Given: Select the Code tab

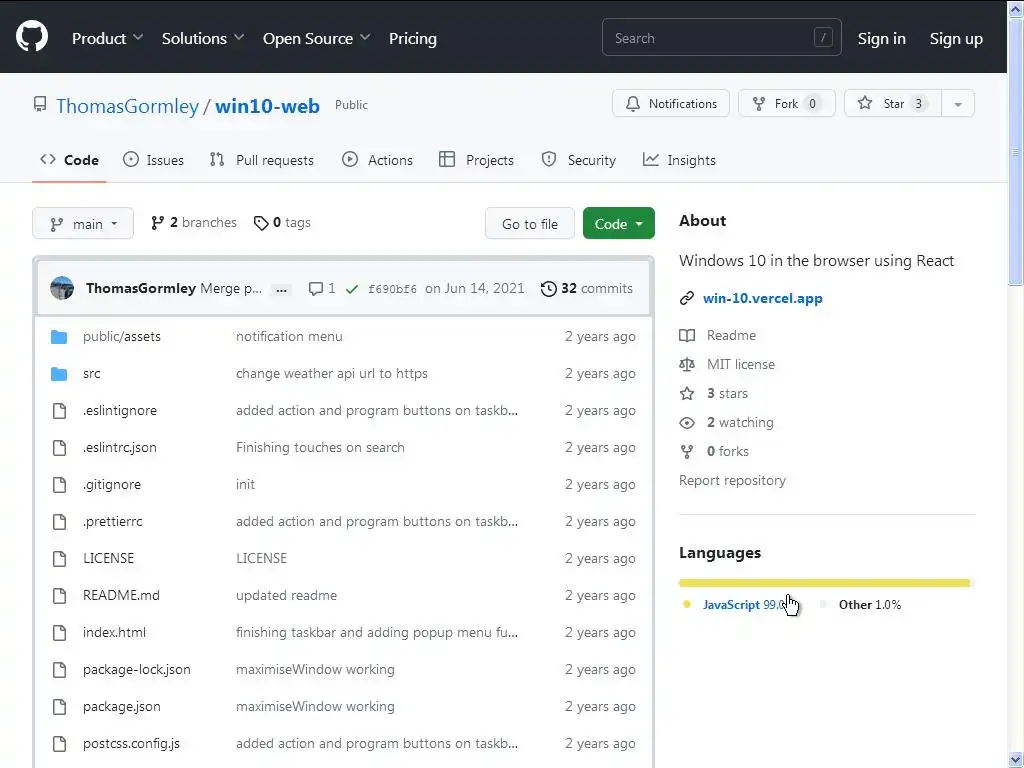Looking at the screenshot, I should click(69, 160).
